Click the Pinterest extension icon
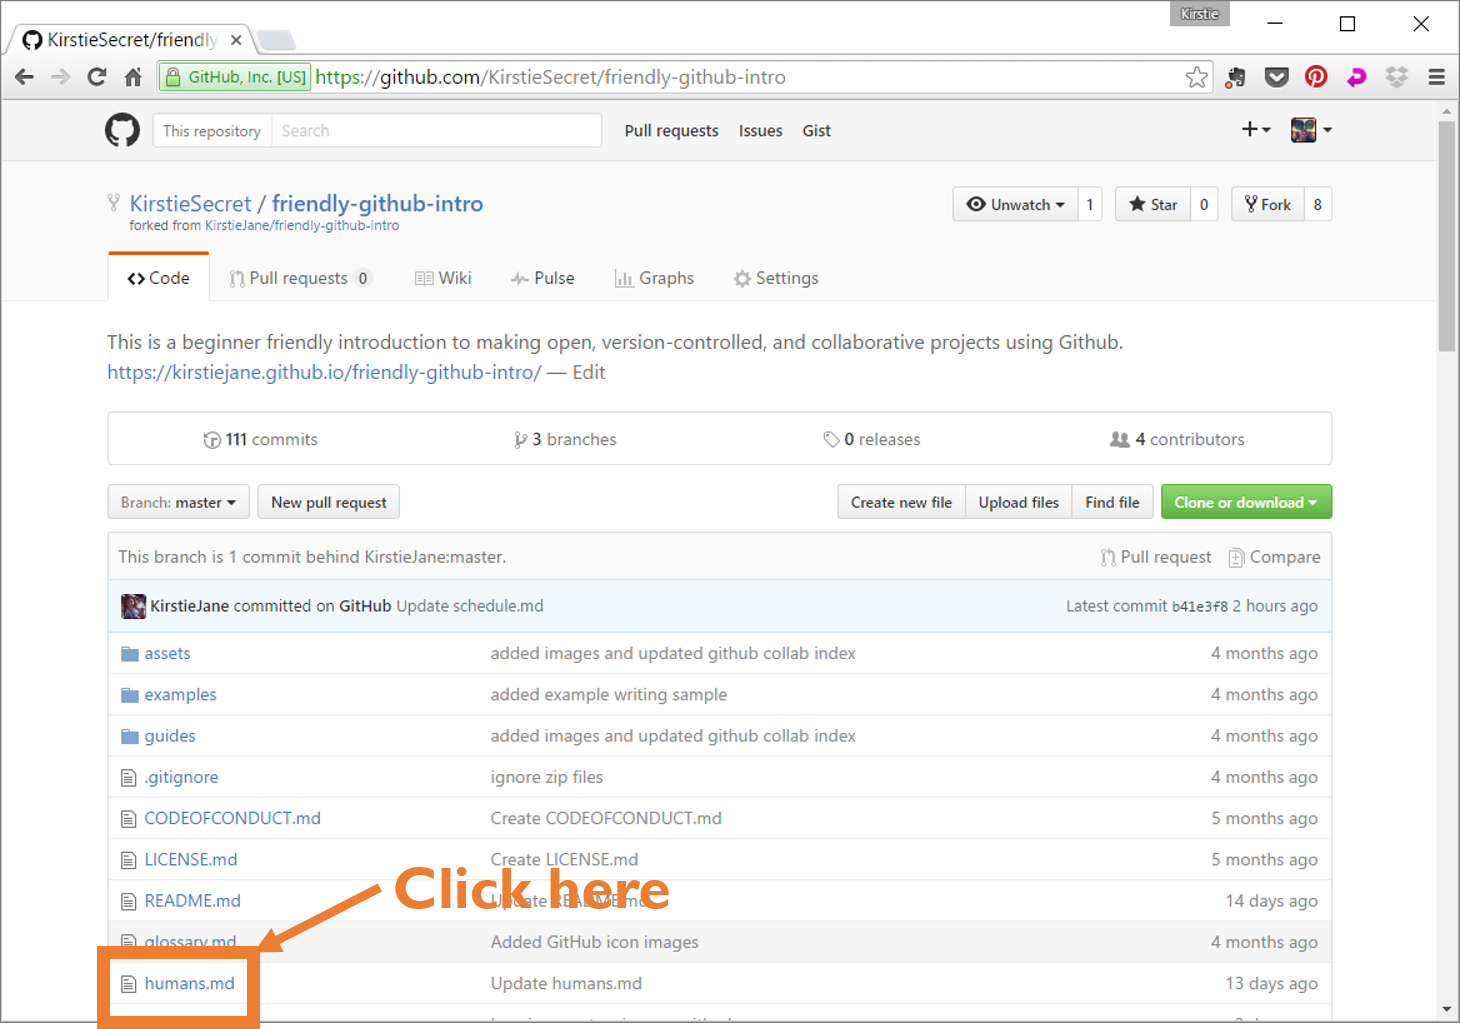1460x1029 pixels. coord(1316,77)
